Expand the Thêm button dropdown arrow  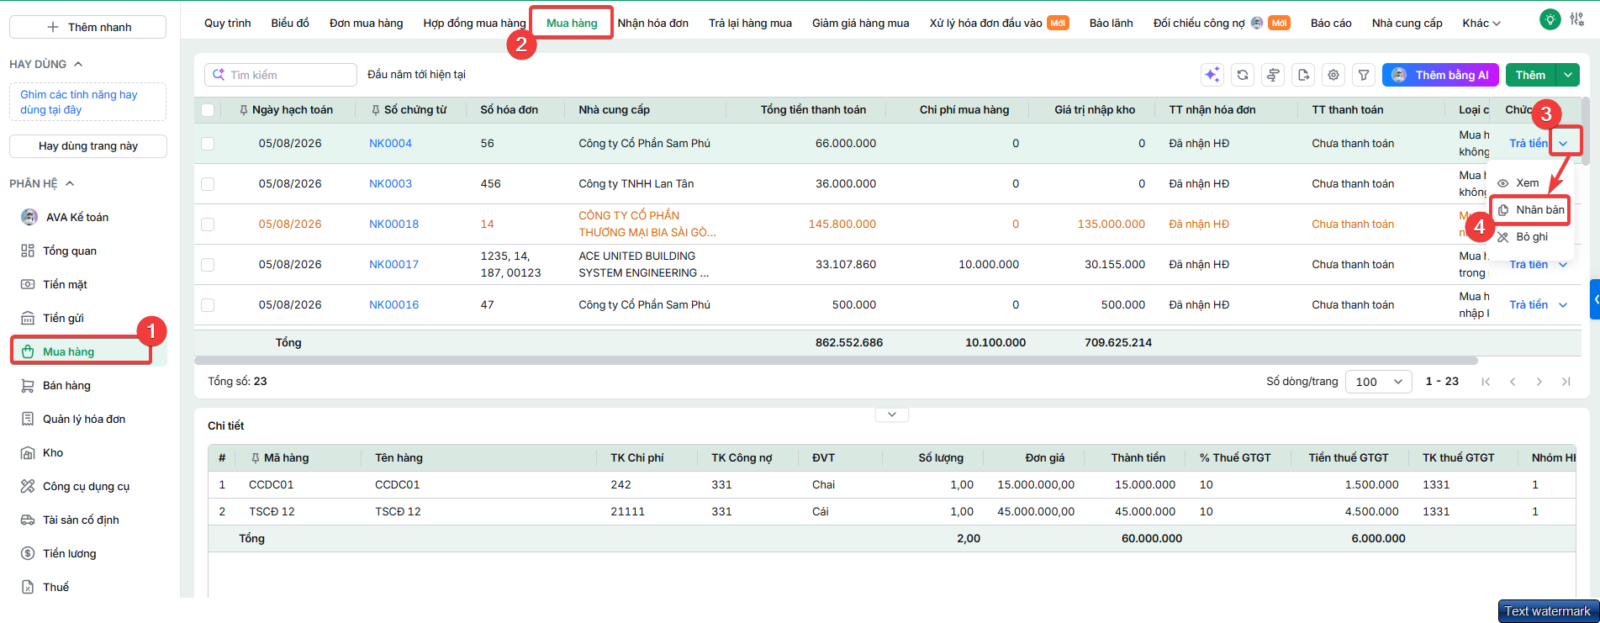[x=1569, y=75]
